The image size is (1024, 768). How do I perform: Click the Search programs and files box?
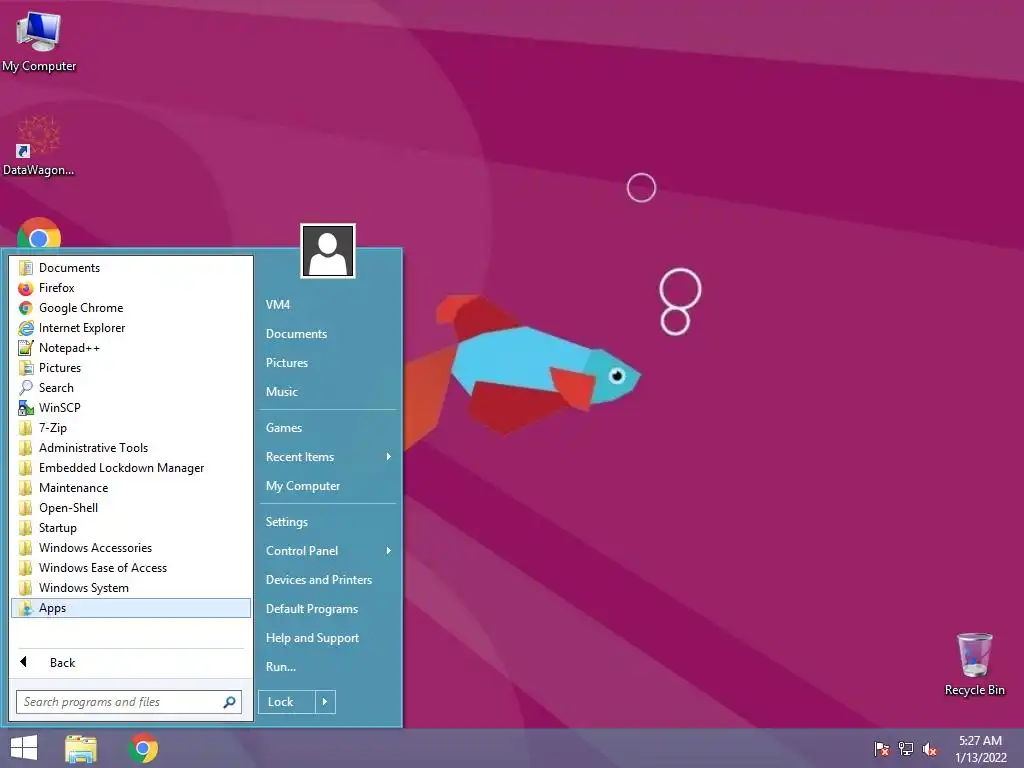(x=129, y=702)
